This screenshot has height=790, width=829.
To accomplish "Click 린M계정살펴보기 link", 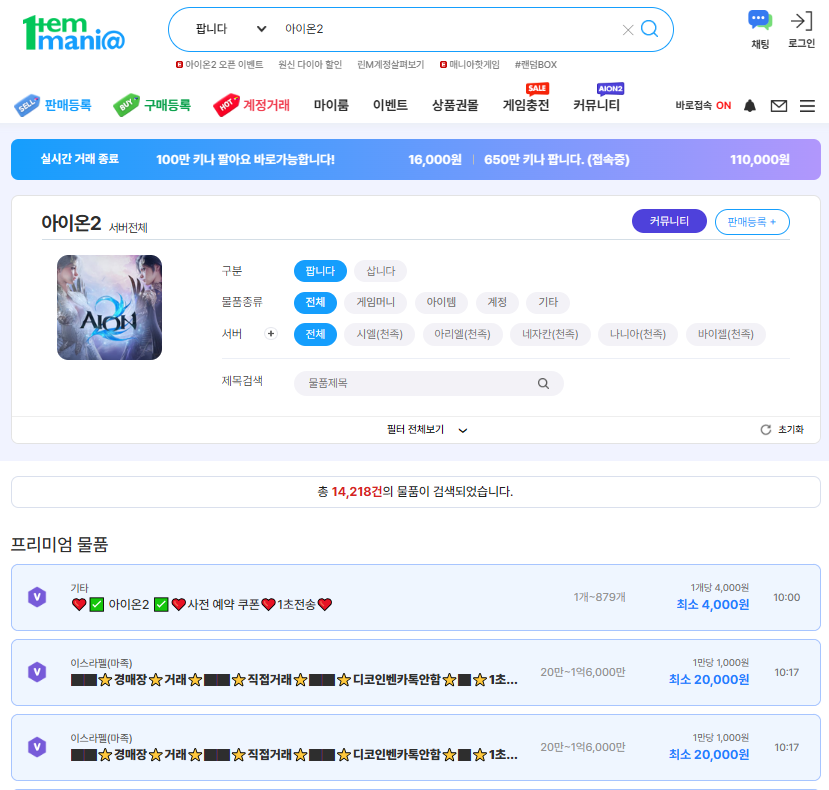I will point(390,65).
